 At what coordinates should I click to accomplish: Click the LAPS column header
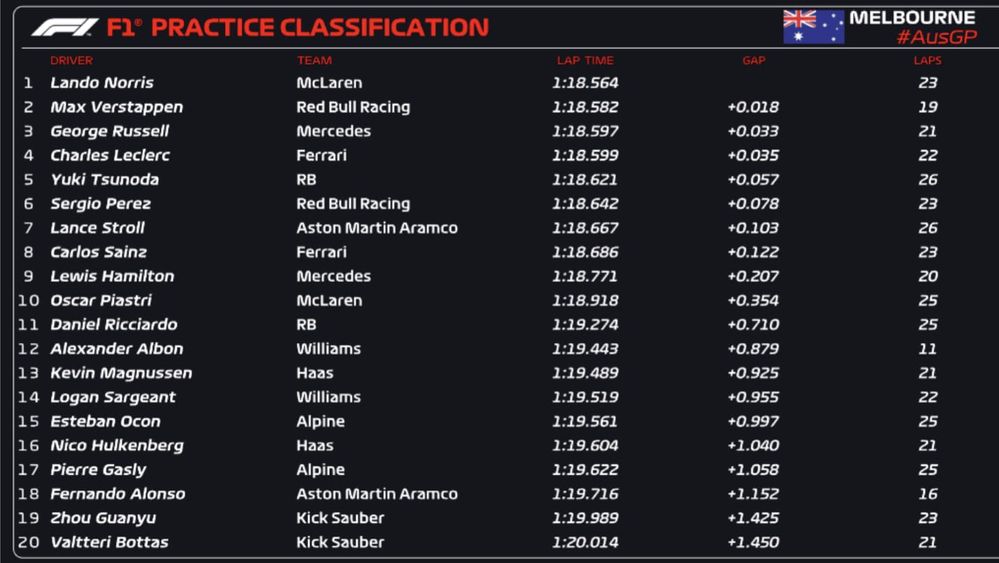point(927,61)
